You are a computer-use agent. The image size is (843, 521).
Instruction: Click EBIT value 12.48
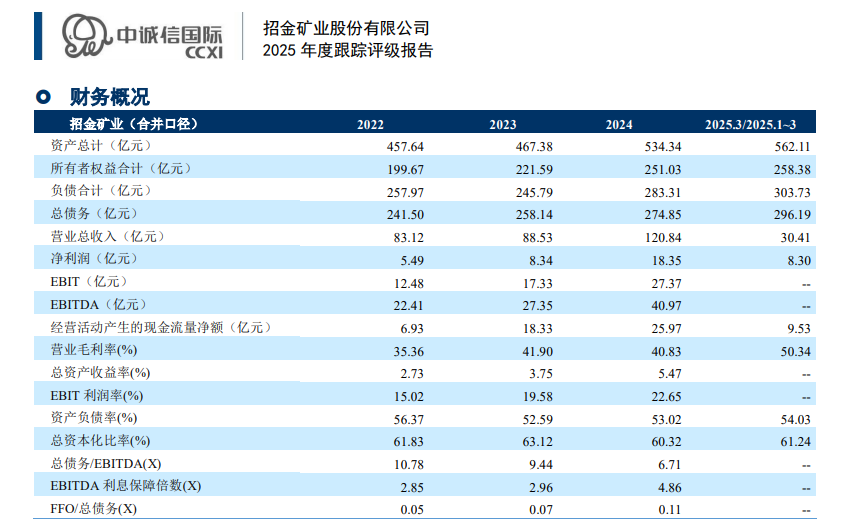[409, 283]
